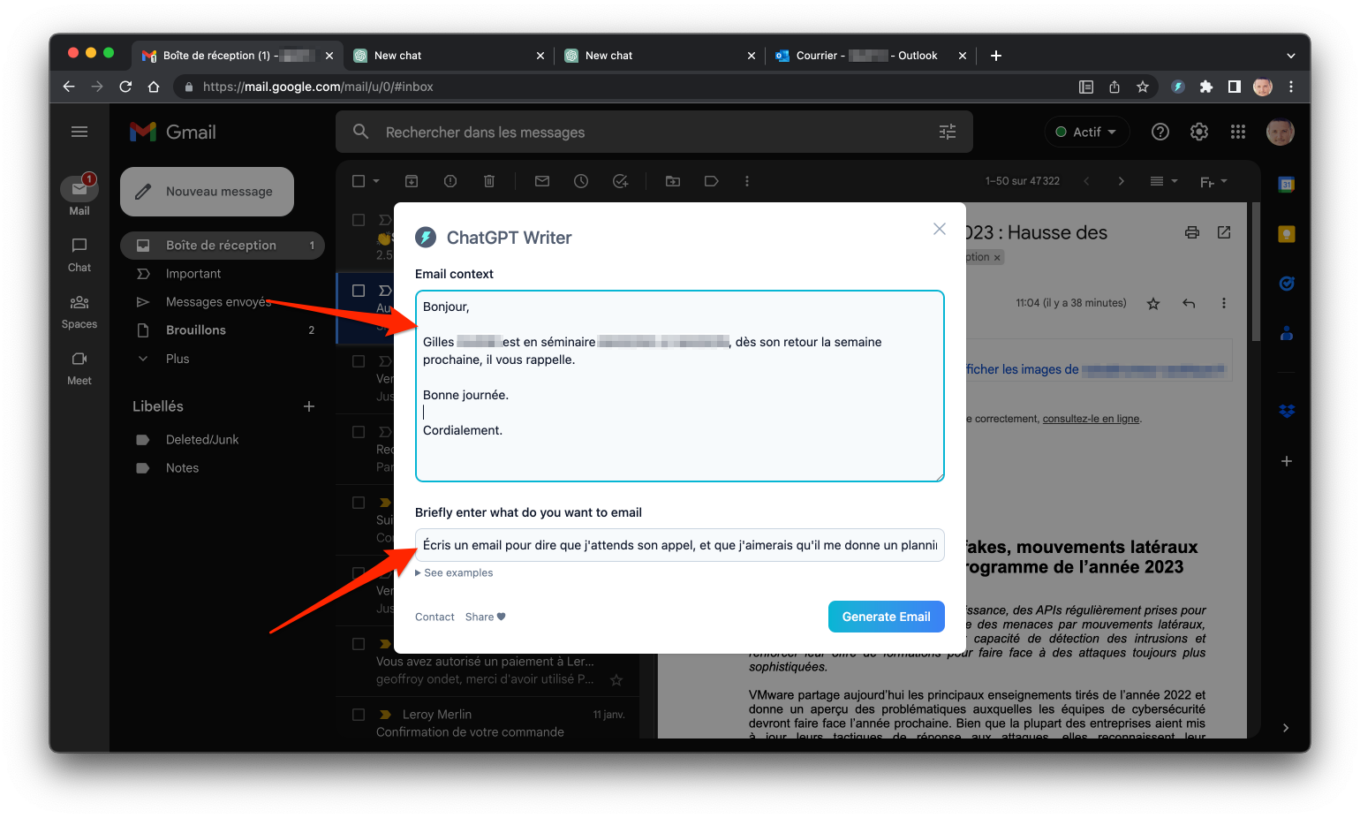Open the Gmail help question mark icon

tap(1160, 132)
